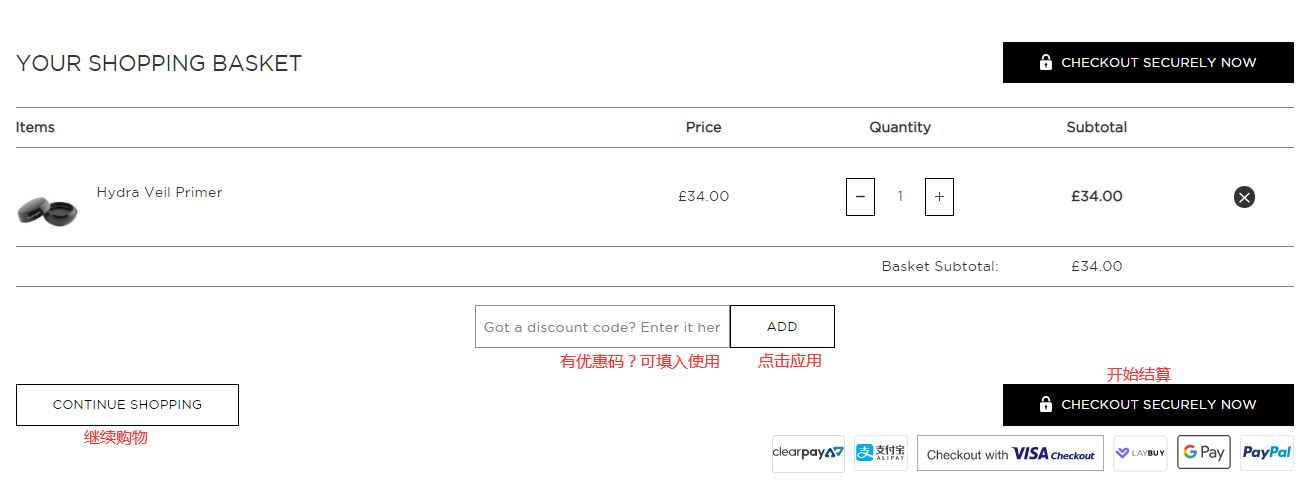The image size is (1303, 483).
Task: Choose the Laybuy payment icon
Action: [1140, 453]
